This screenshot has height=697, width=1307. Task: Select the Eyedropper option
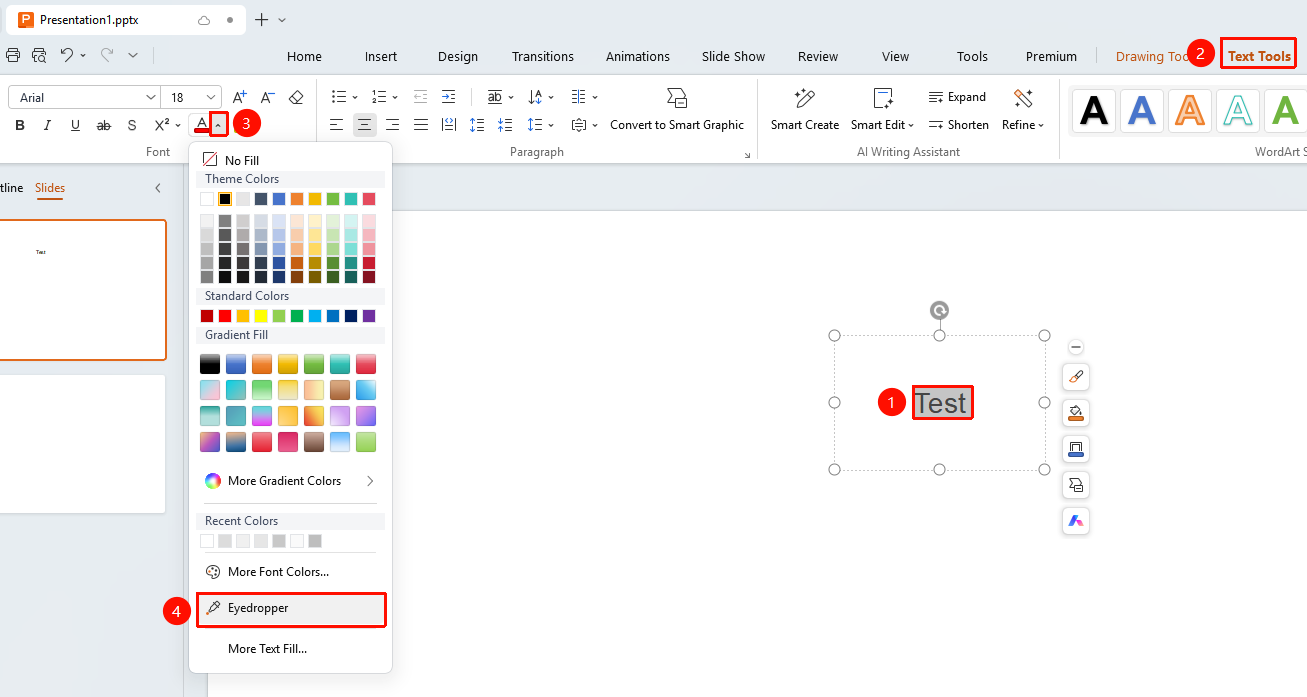(291, 608)
